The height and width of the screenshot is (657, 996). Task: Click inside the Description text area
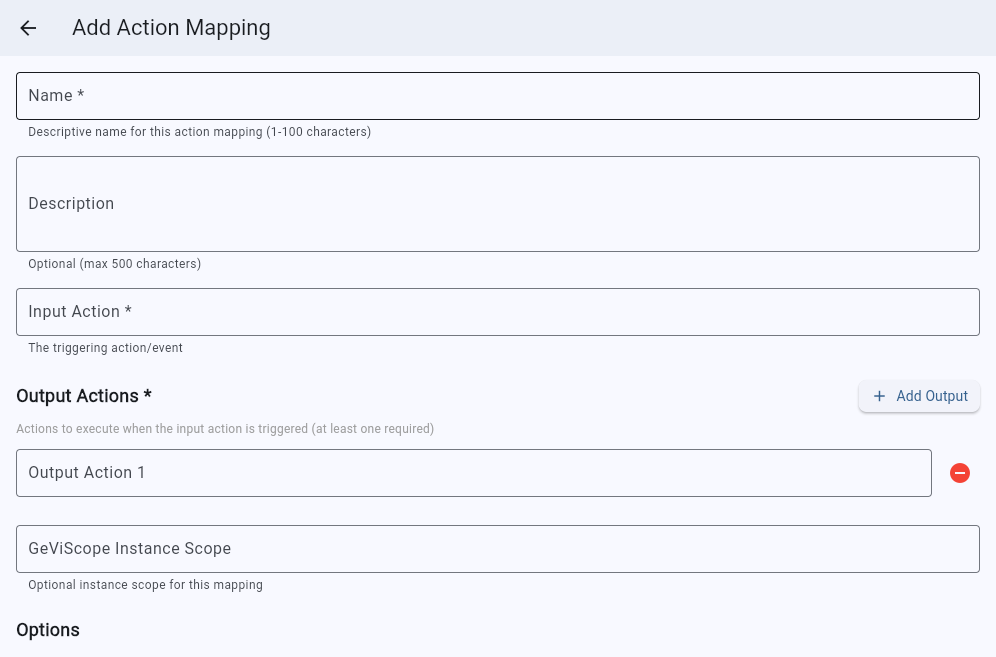[x=497, y=204]
